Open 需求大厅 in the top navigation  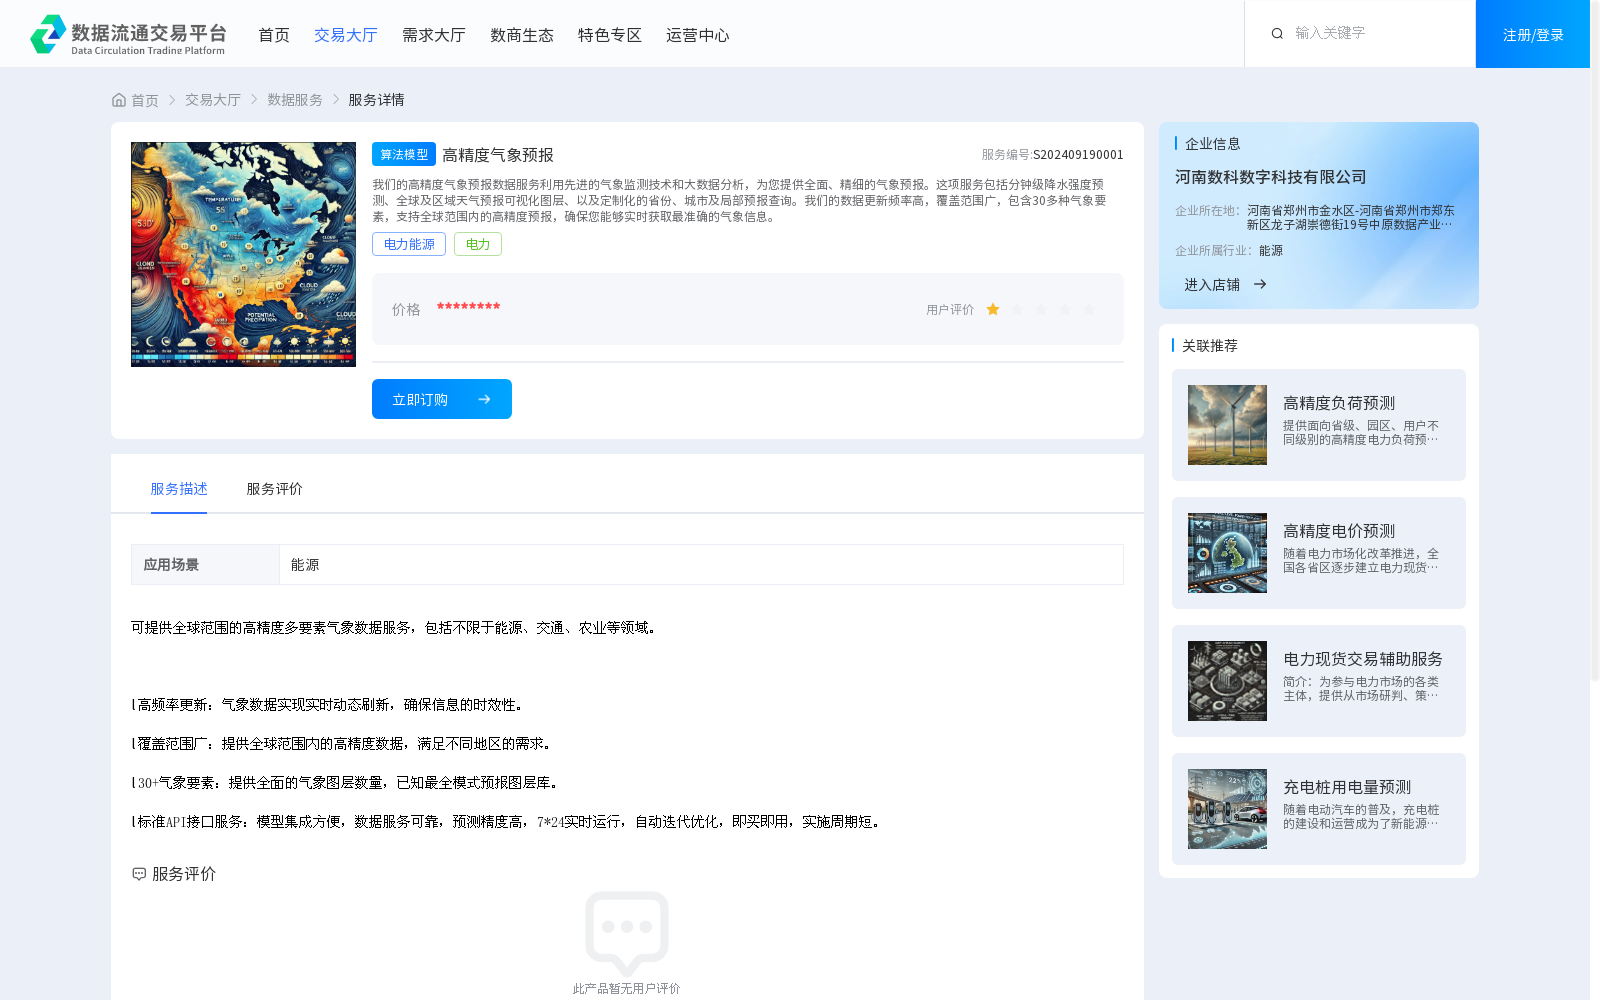(434, 35)
